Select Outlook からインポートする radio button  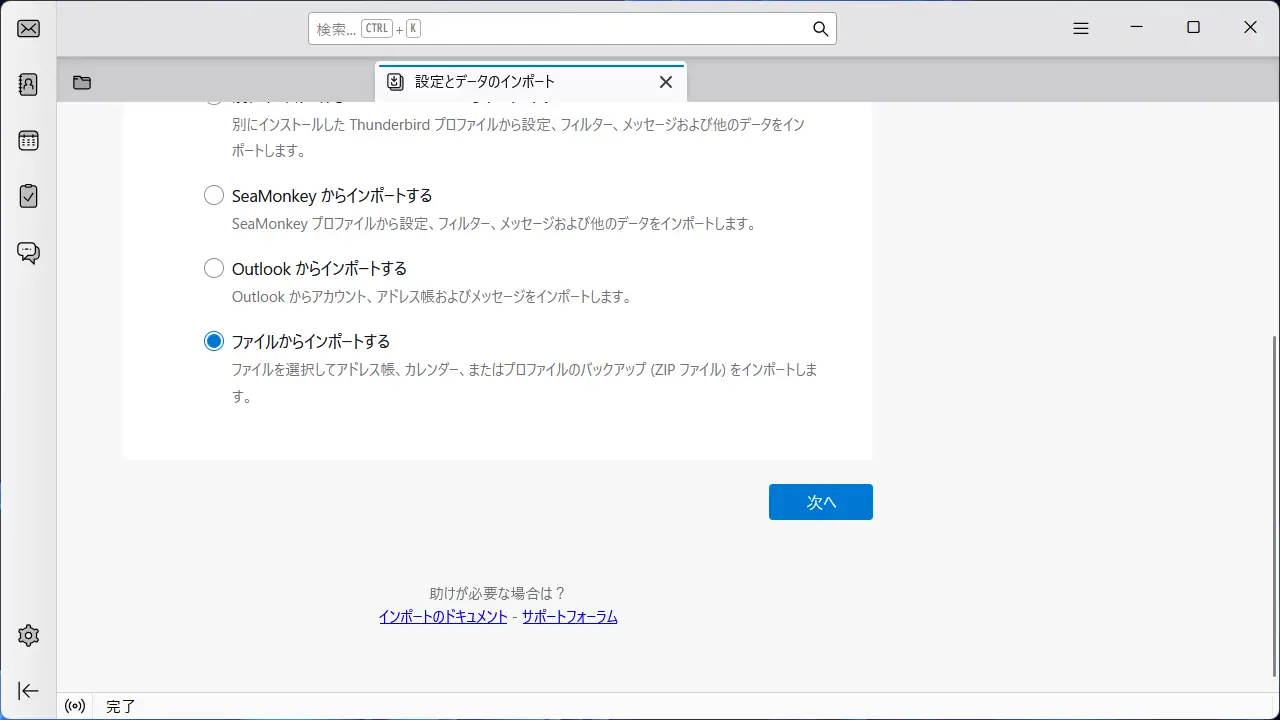[x=214, y=269]
